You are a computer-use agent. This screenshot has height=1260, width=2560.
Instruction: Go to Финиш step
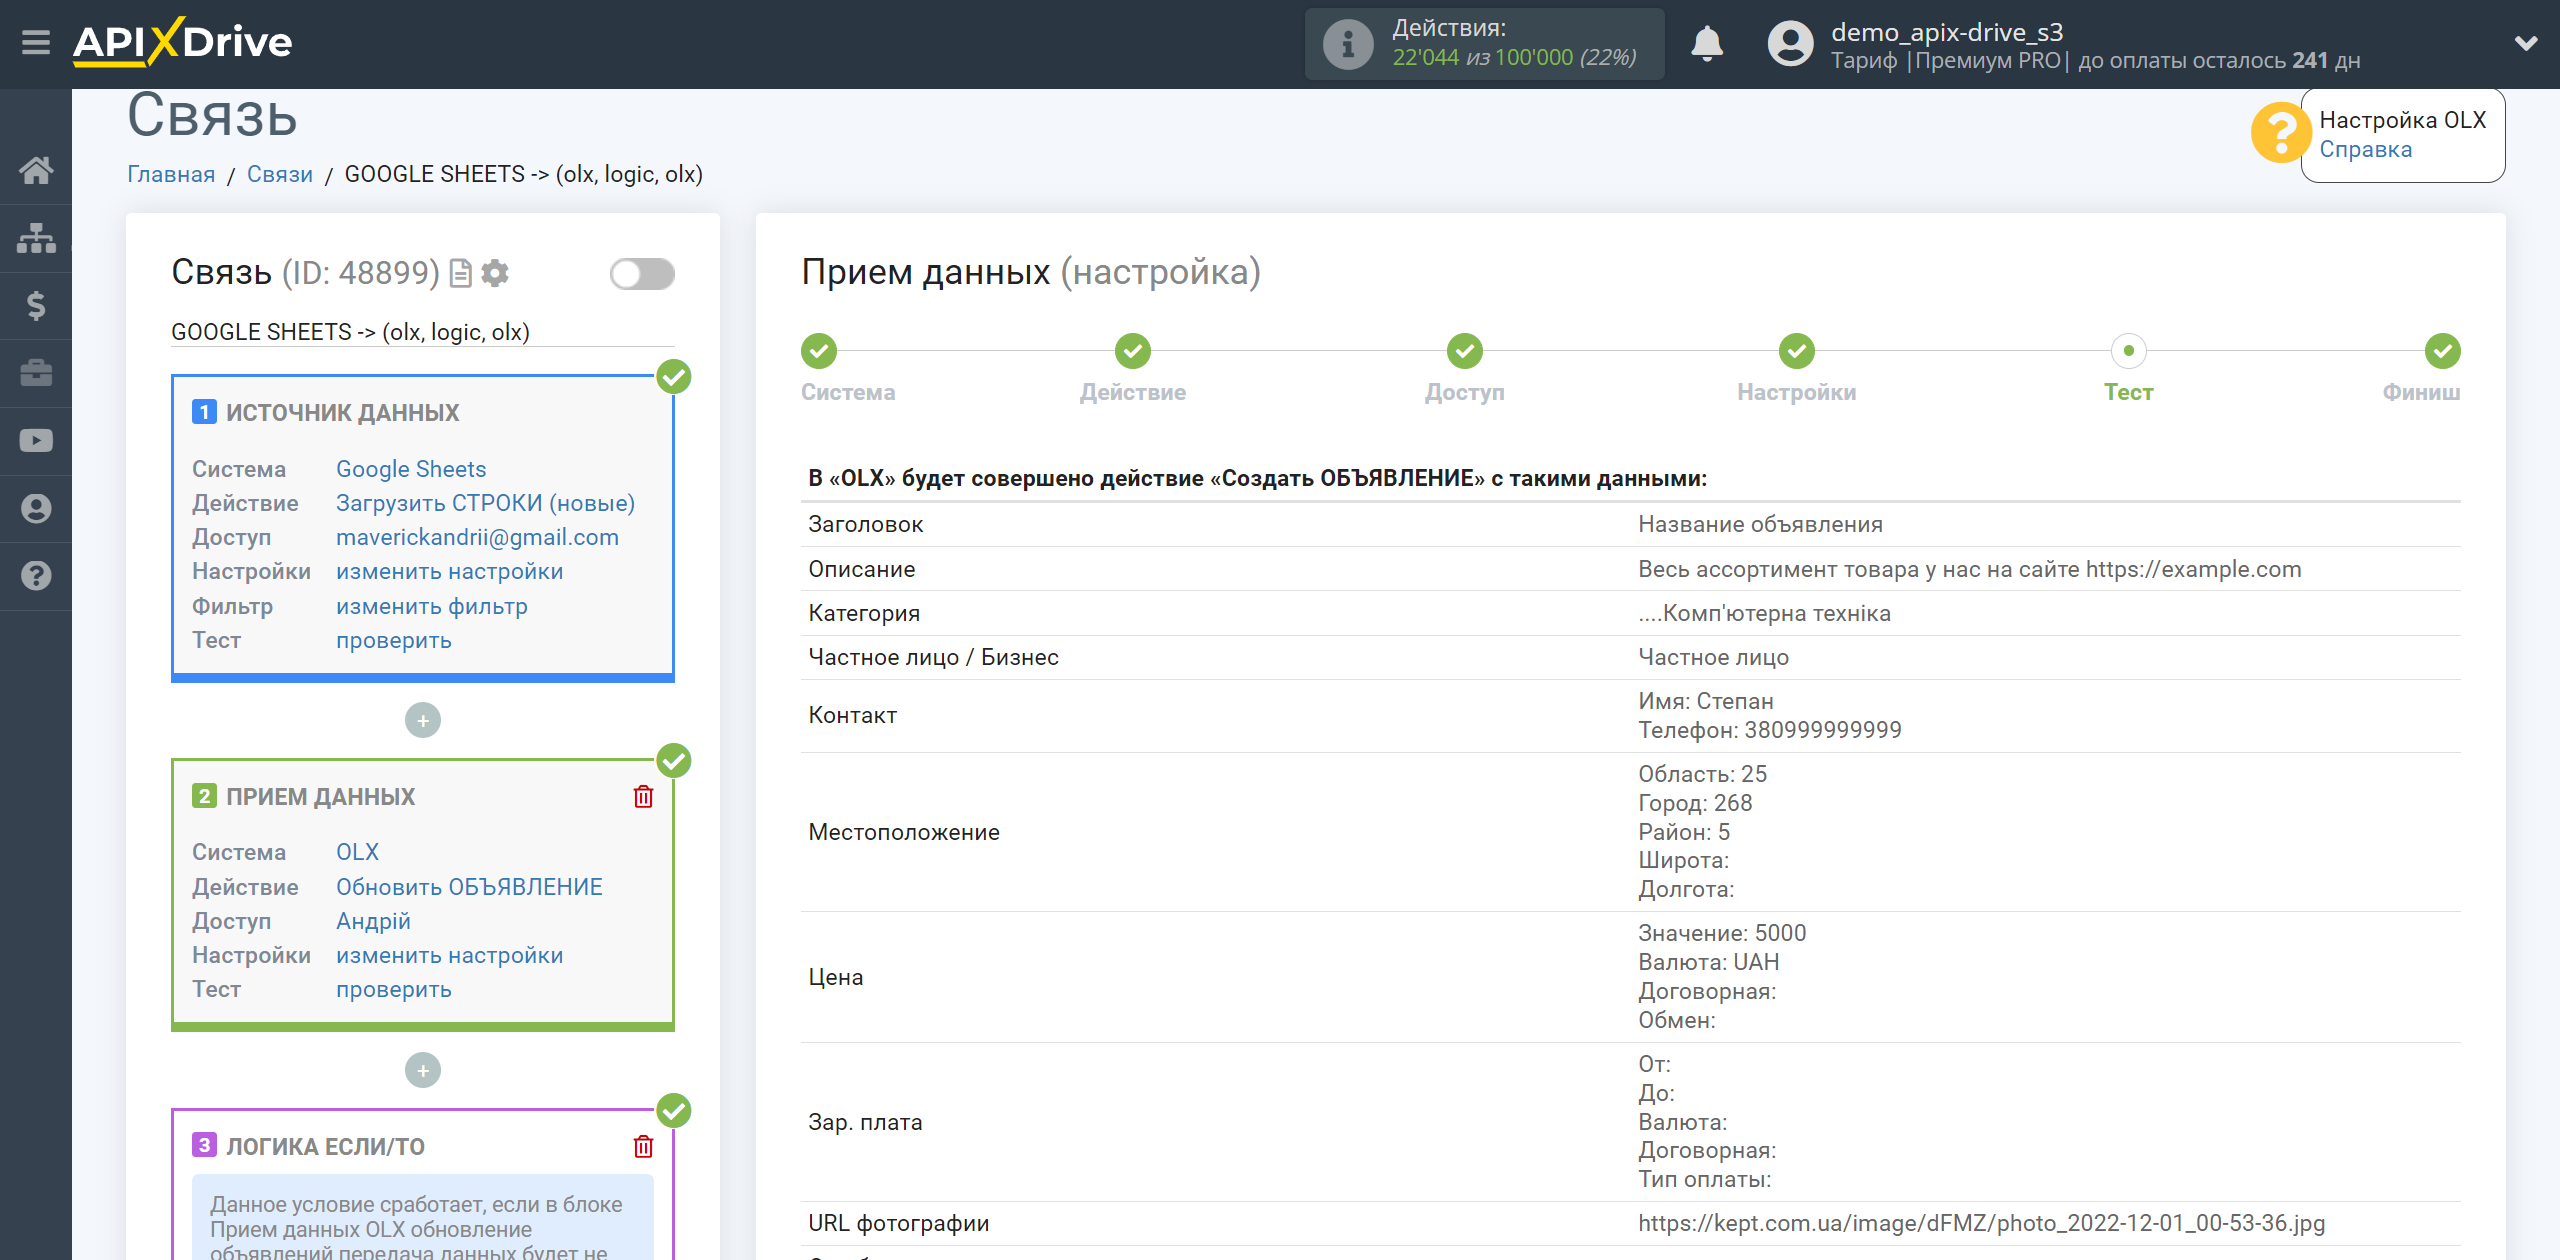tap(2443, 351)
